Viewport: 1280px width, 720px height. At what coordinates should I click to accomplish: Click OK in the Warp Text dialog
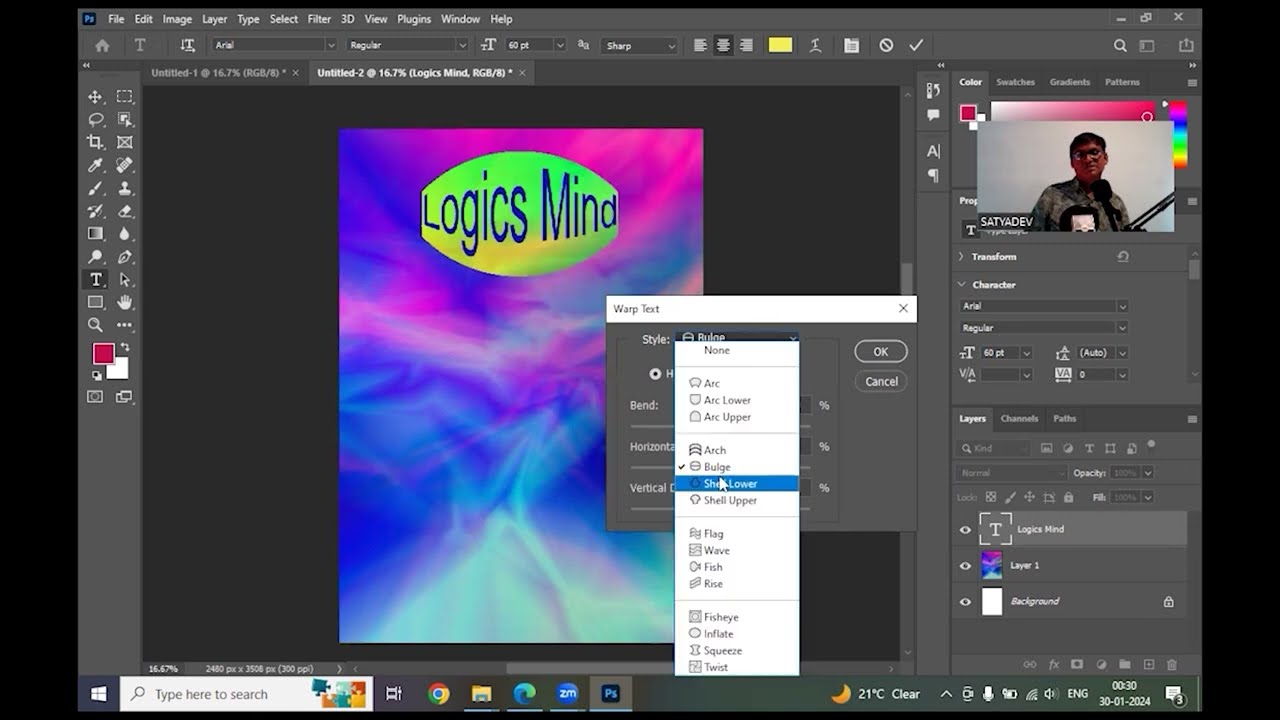coord(880,352)
